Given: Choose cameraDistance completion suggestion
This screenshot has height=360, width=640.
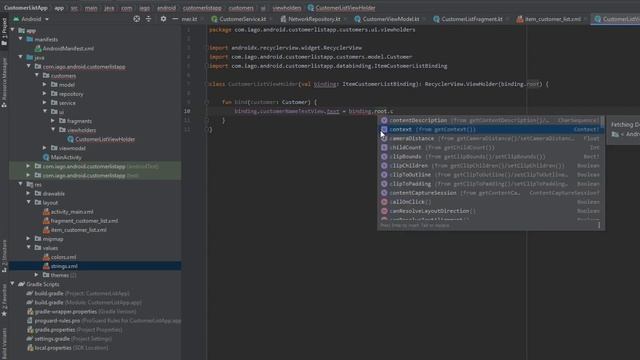Looking at the screenshot, I should (x=490, y=138).
